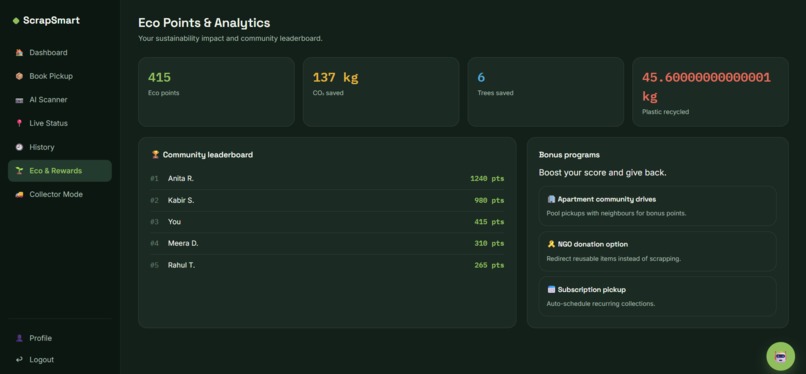Click the trophy icon beside Community leaderboard
The width and height of the screenshot is (806, 374).
[x=155, y=154]
